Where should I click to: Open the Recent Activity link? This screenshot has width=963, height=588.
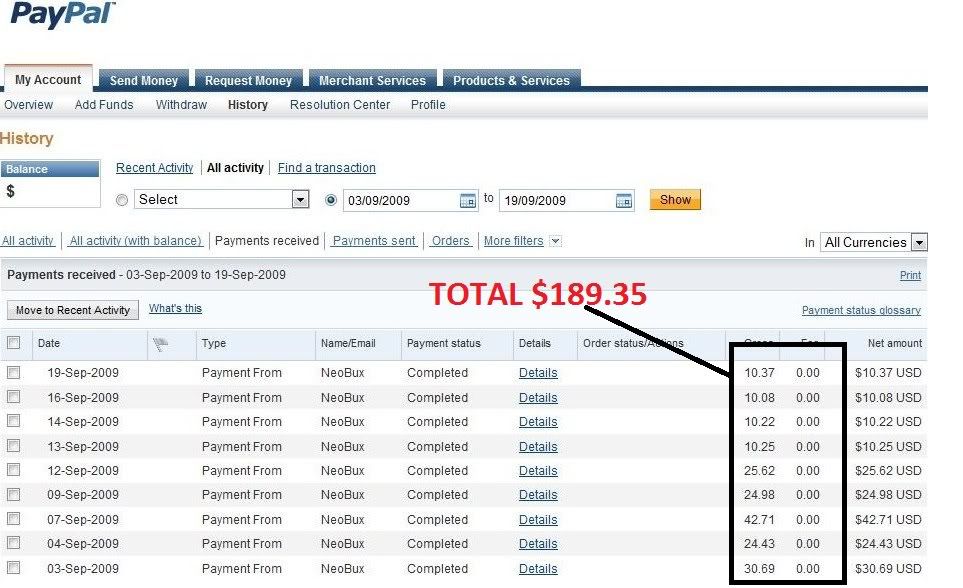[155, 168]
